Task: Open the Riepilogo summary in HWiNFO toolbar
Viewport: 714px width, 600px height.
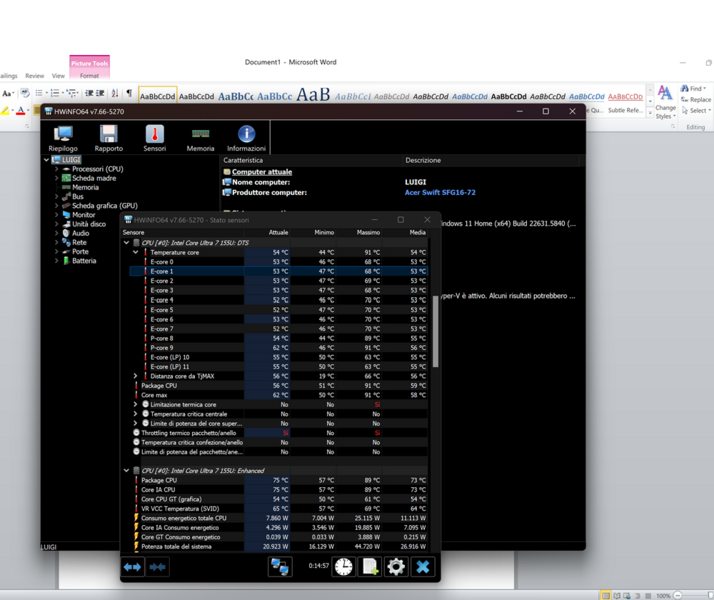Action: coord(63,137)
